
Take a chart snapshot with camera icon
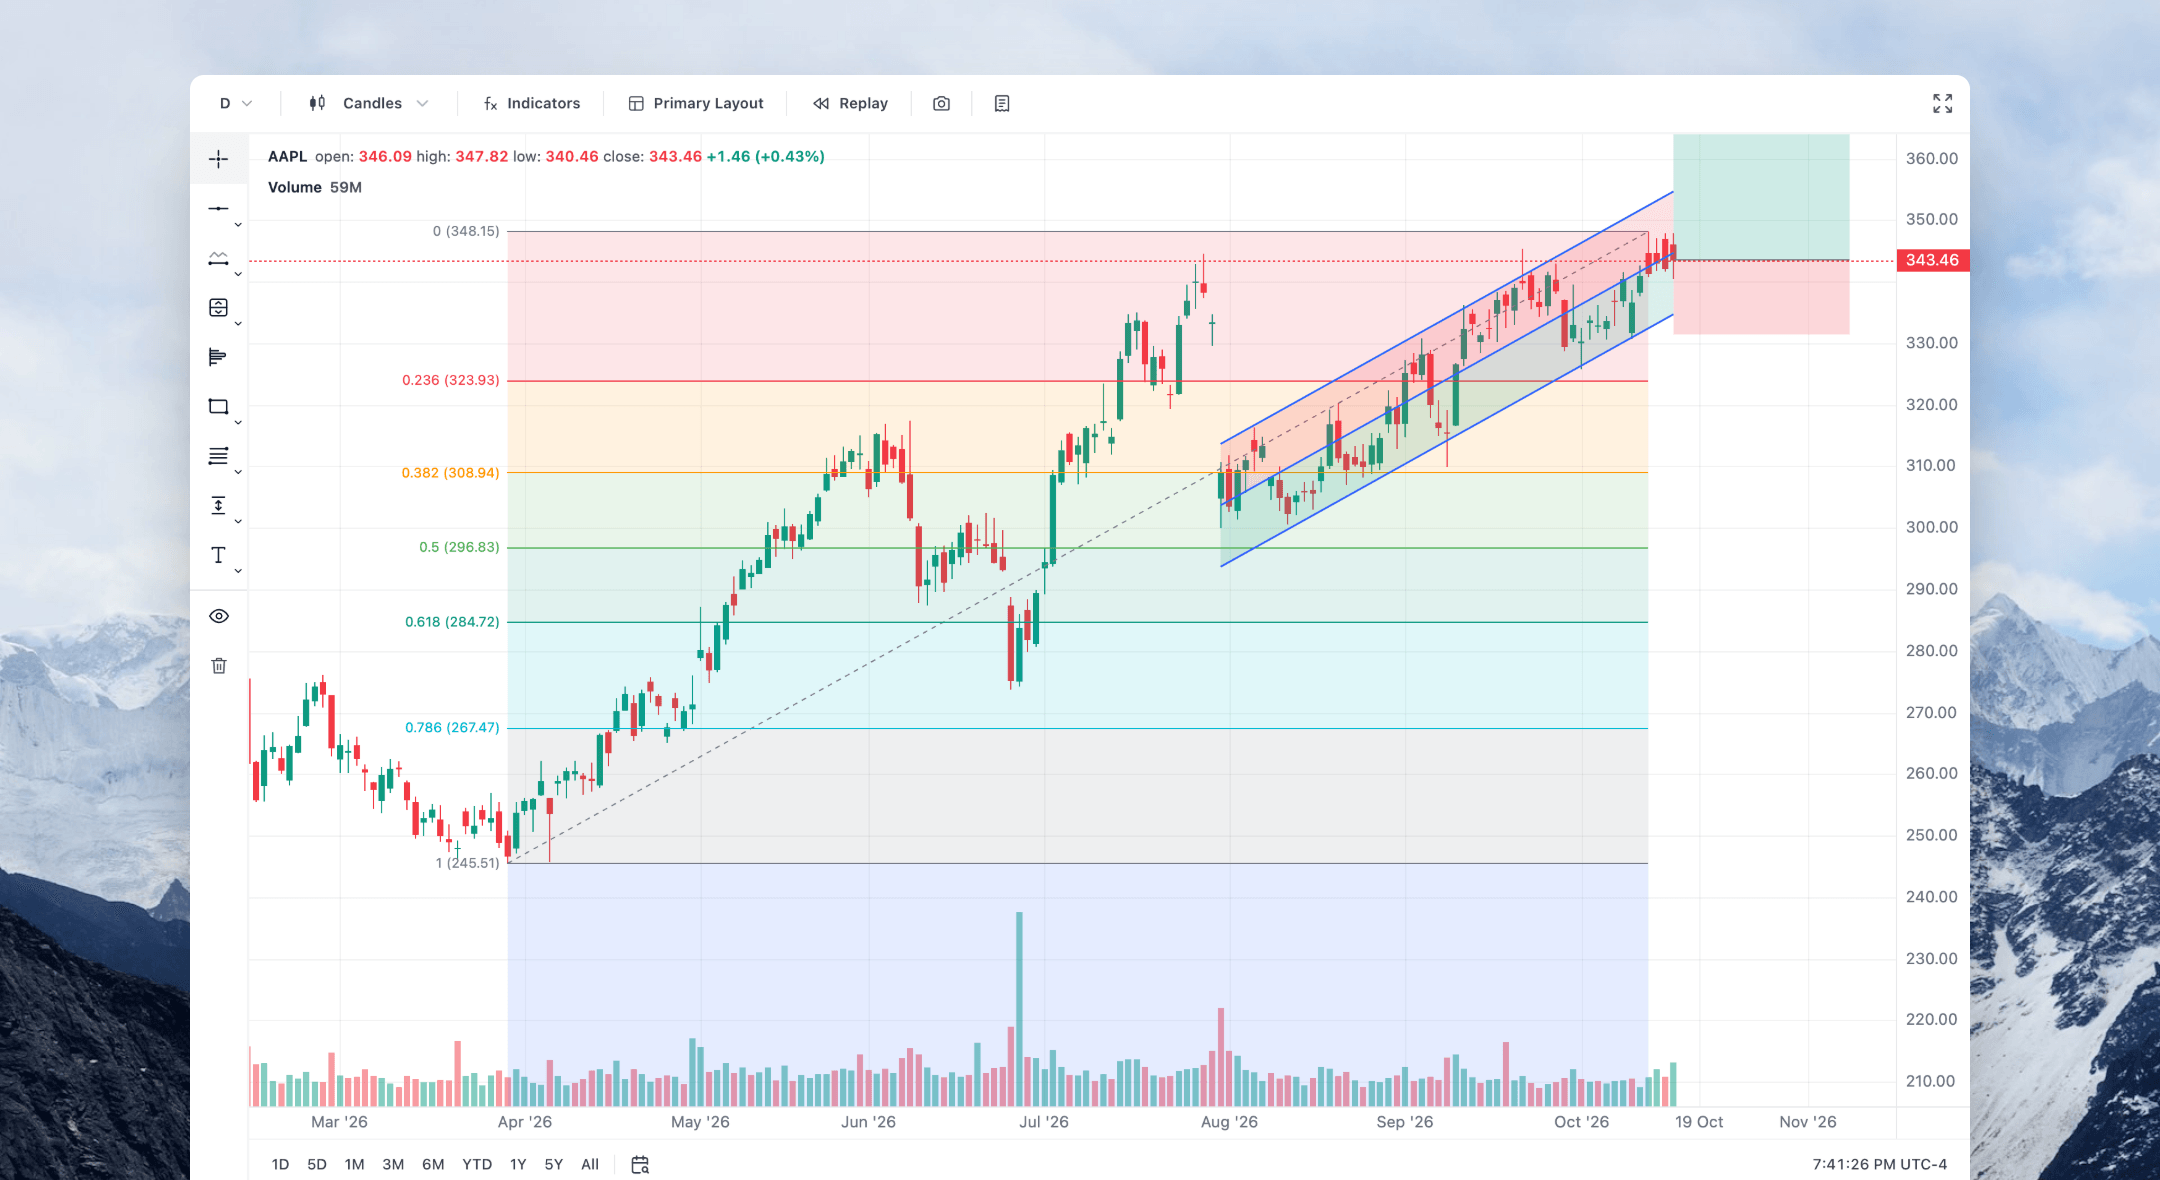pos(941,103)
